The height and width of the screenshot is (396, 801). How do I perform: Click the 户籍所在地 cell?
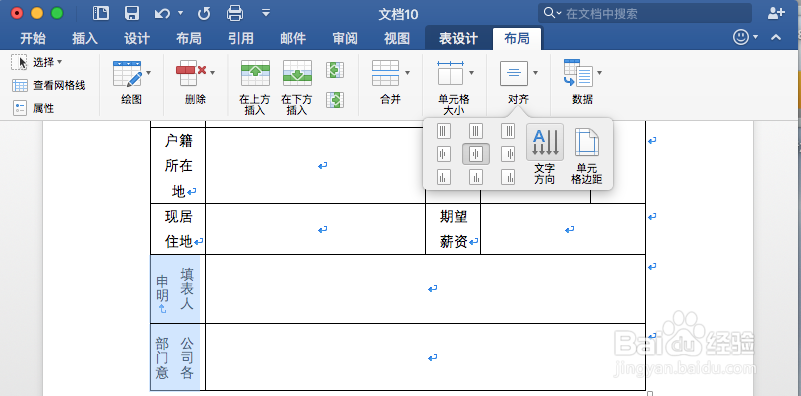tap(178, 166)
